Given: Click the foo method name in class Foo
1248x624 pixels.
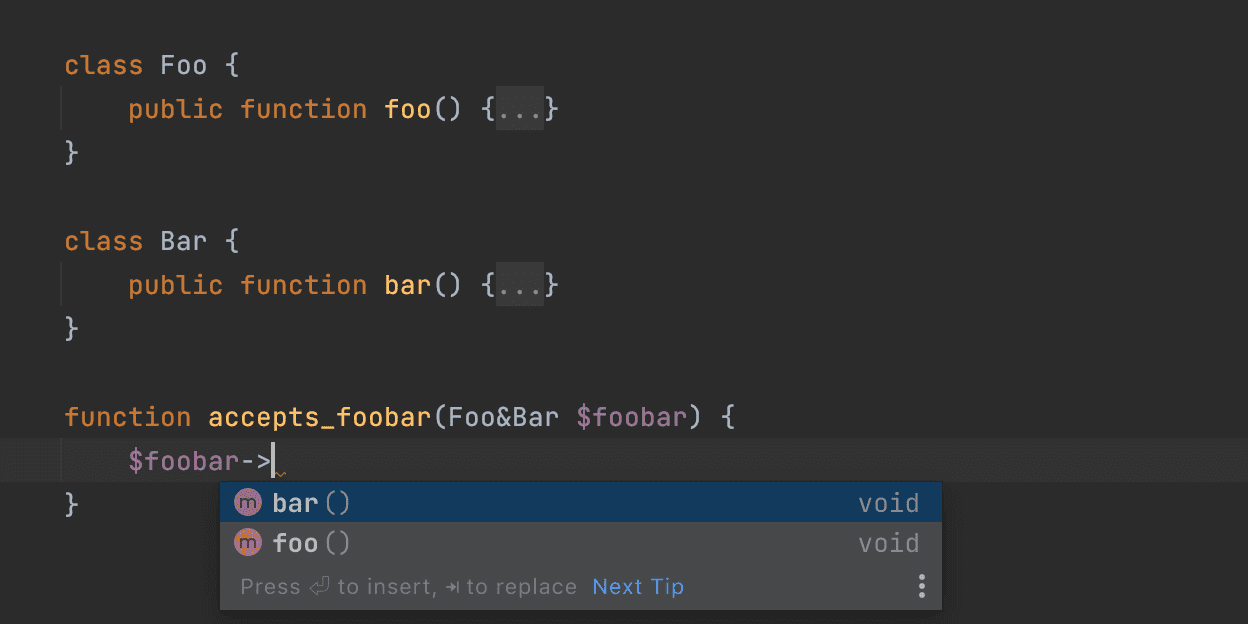Looking at the screenshot, I should click(x=408, y=109).
